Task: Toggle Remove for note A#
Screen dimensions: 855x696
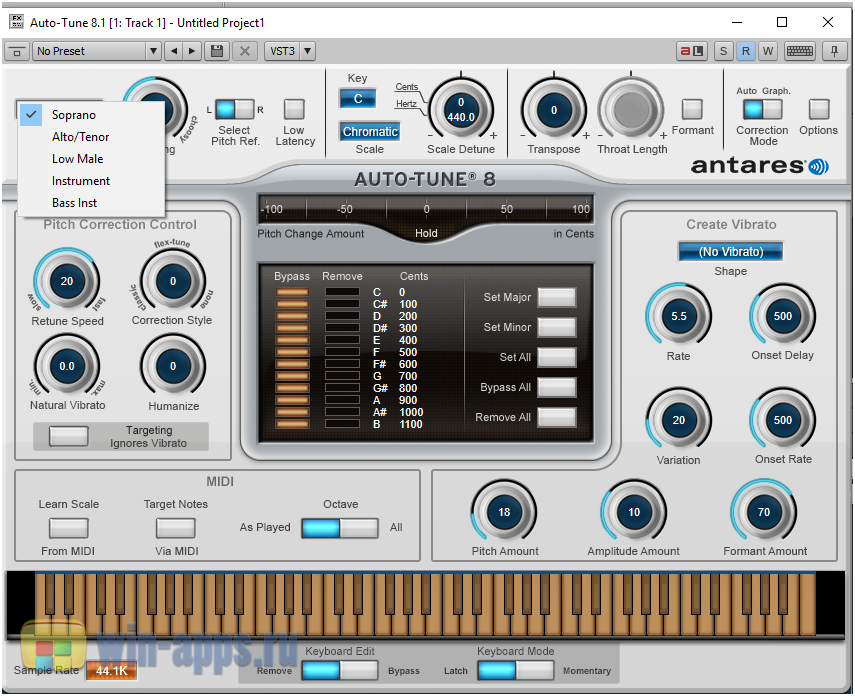Action: click(x=342, y=412)
